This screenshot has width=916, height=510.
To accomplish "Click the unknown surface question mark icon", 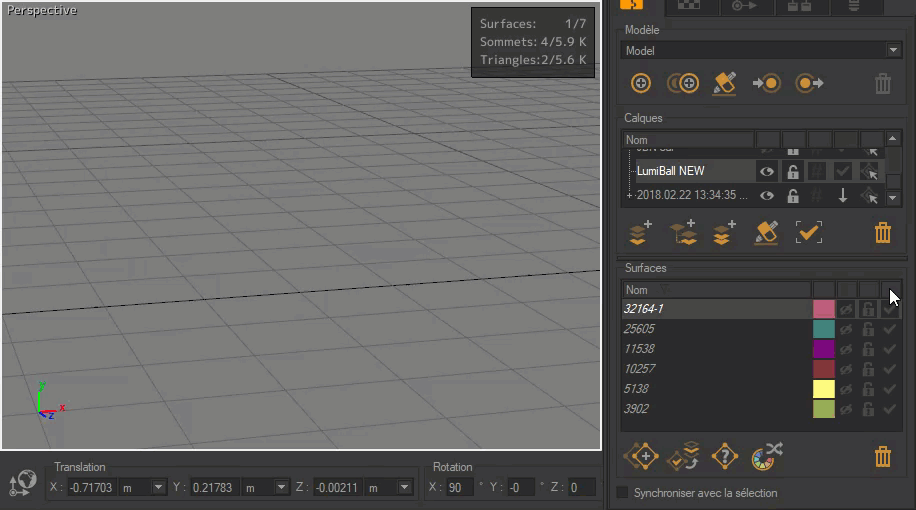I will pos(724,456).
